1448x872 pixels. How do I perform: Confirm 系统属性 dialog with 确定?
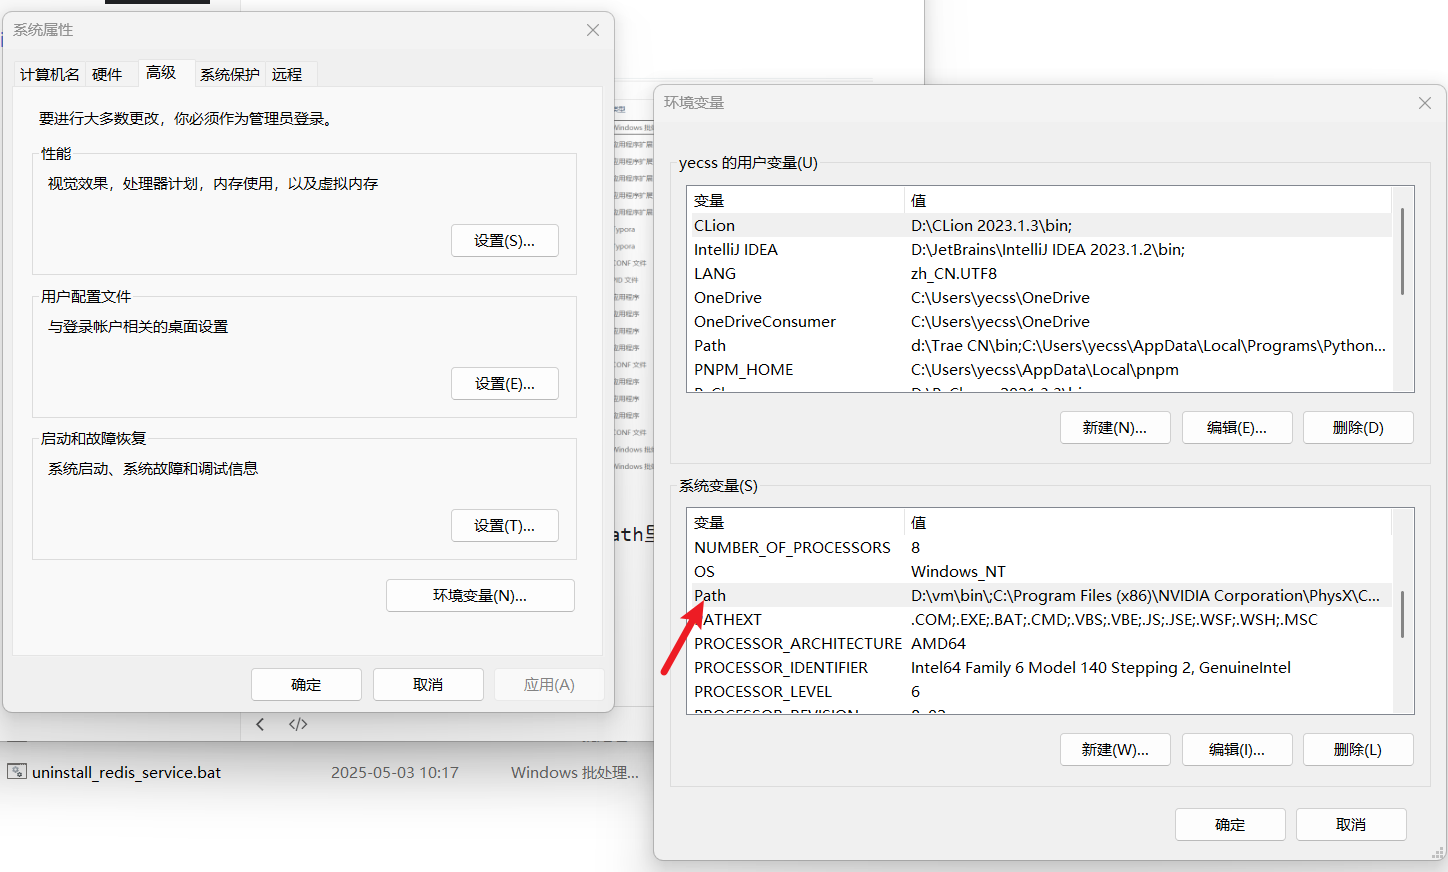tap(306, 685)
